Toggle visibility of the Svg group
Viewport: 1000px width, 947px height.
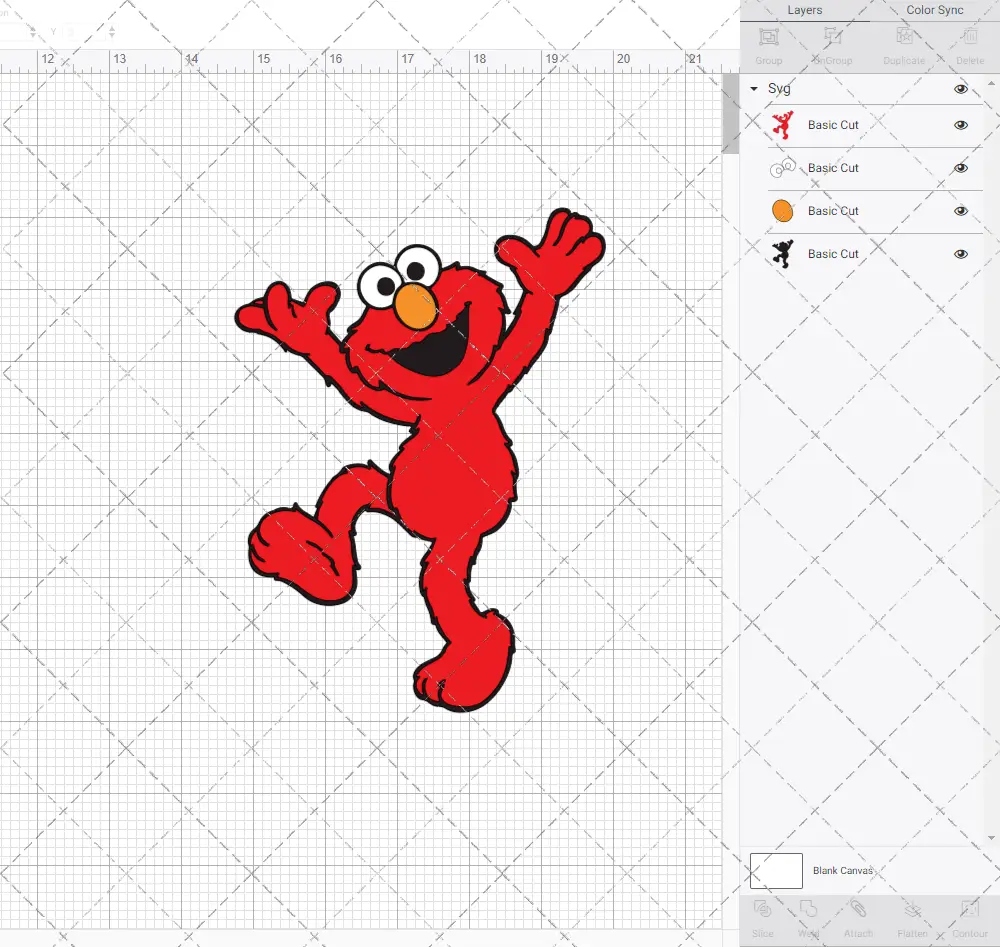coord(961,89)
